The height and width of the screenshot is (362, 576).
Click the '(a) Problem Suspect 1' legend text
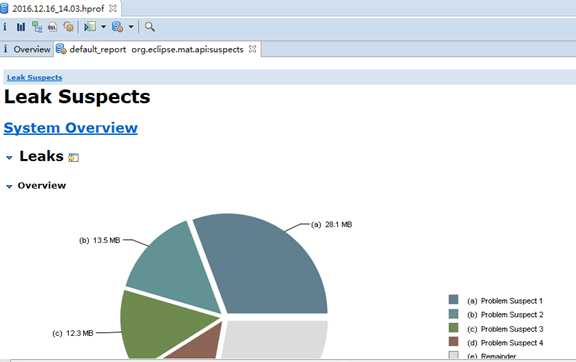pos(505,301)
